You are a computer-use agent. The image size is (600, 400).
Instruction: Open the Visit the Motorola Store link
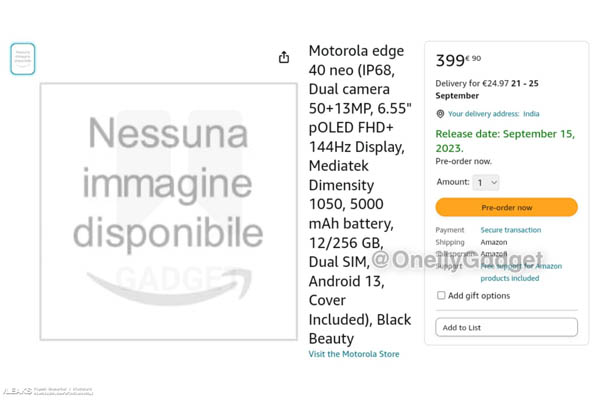[x=353, y=354]
